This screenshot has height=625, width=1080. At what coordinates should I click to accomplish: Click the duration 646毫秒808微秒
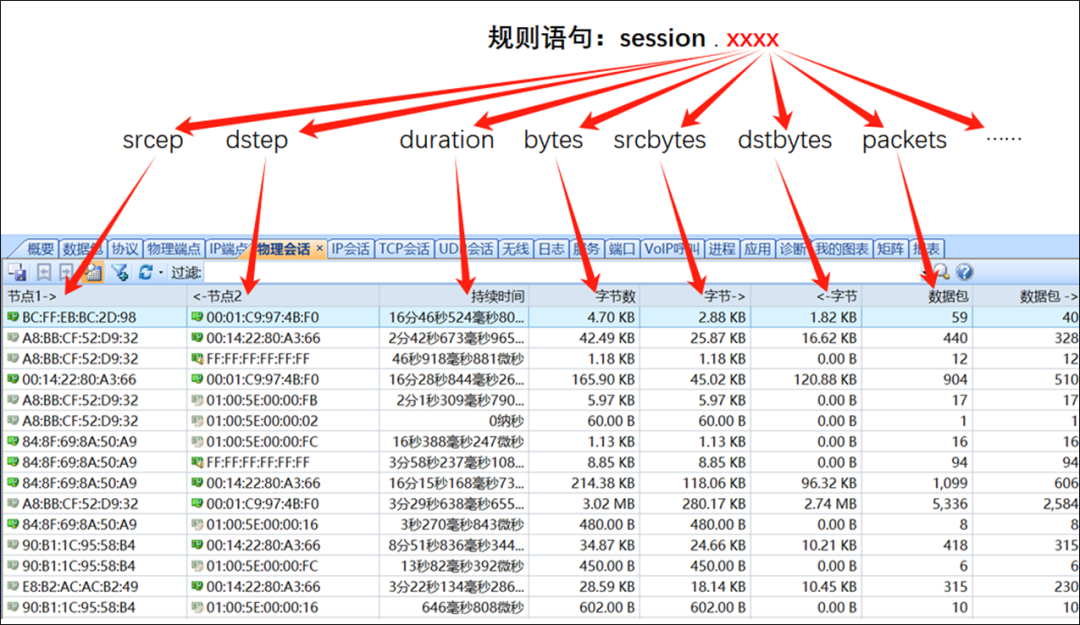click(x=472, y=607)
